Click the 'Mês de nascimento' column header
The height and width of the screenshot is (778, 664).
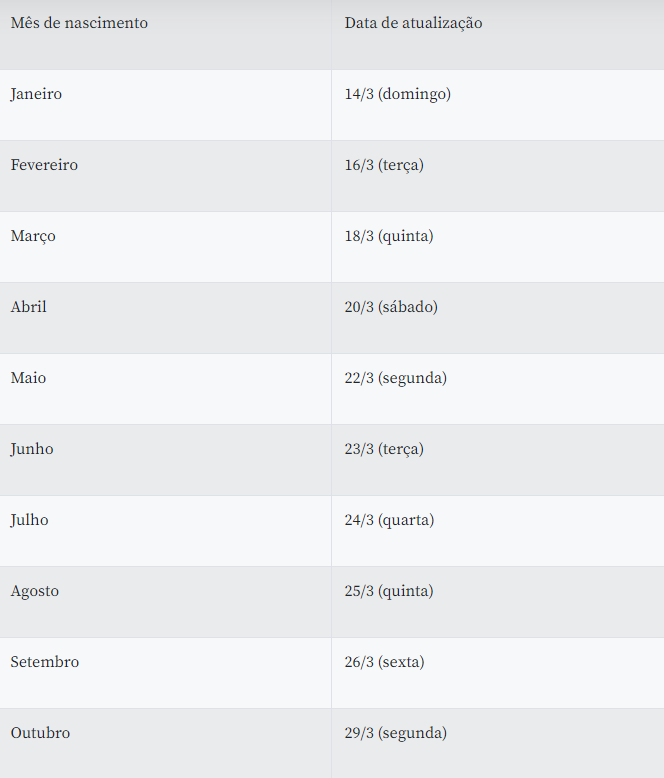coord(79,23)
